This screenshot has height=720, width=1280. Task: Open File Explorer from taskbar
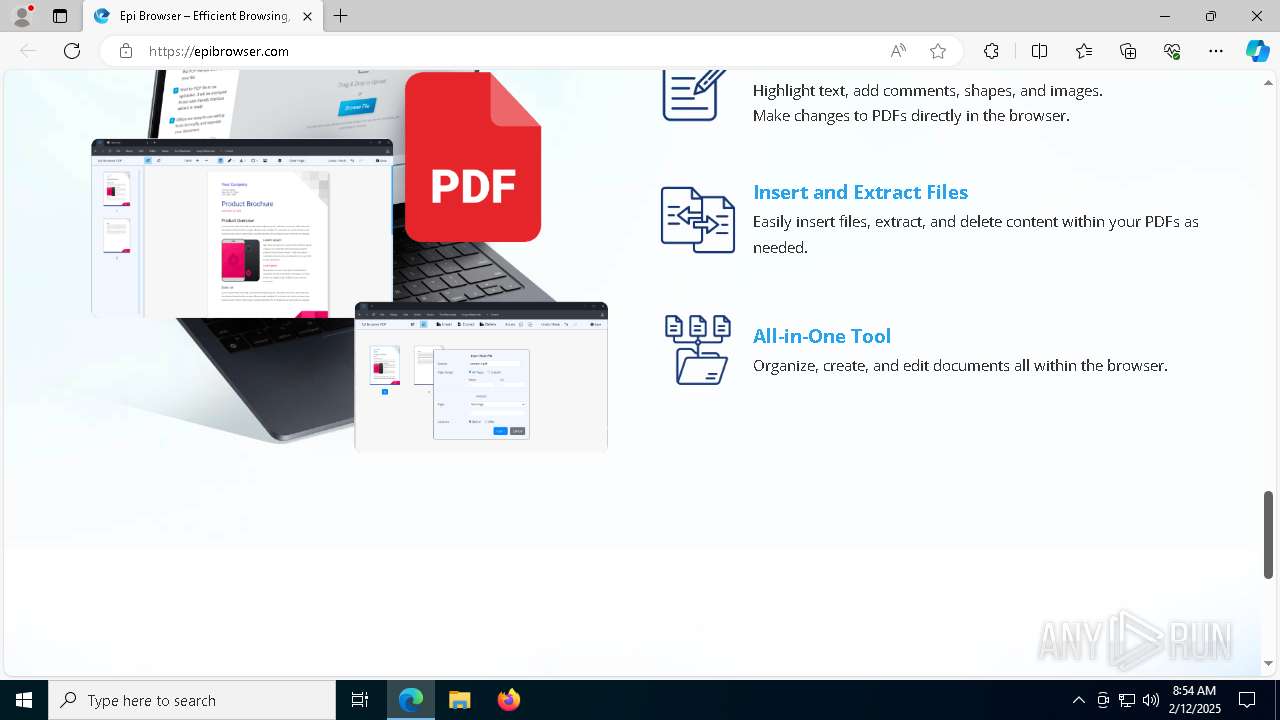click(x=459, y=700)
